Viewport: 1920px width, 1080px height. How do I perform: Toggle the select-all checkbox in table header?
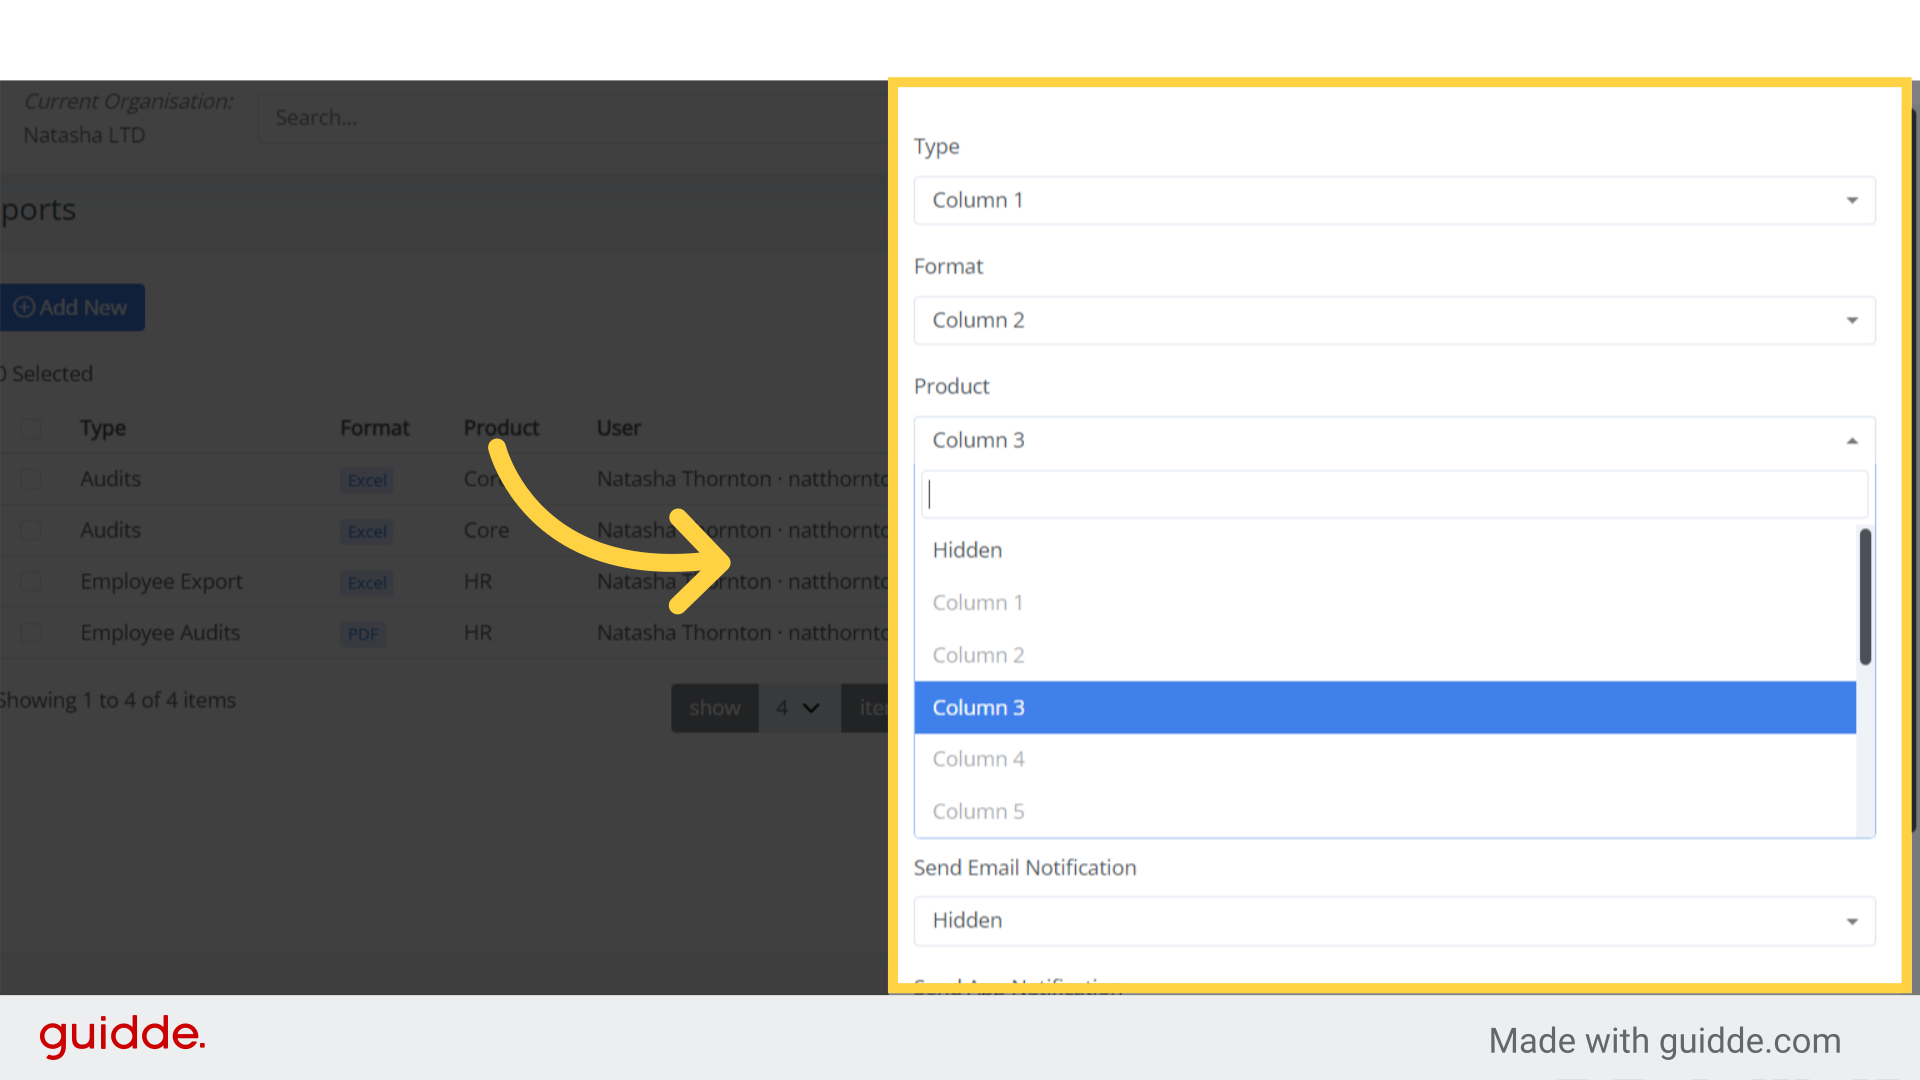[31, 428]
